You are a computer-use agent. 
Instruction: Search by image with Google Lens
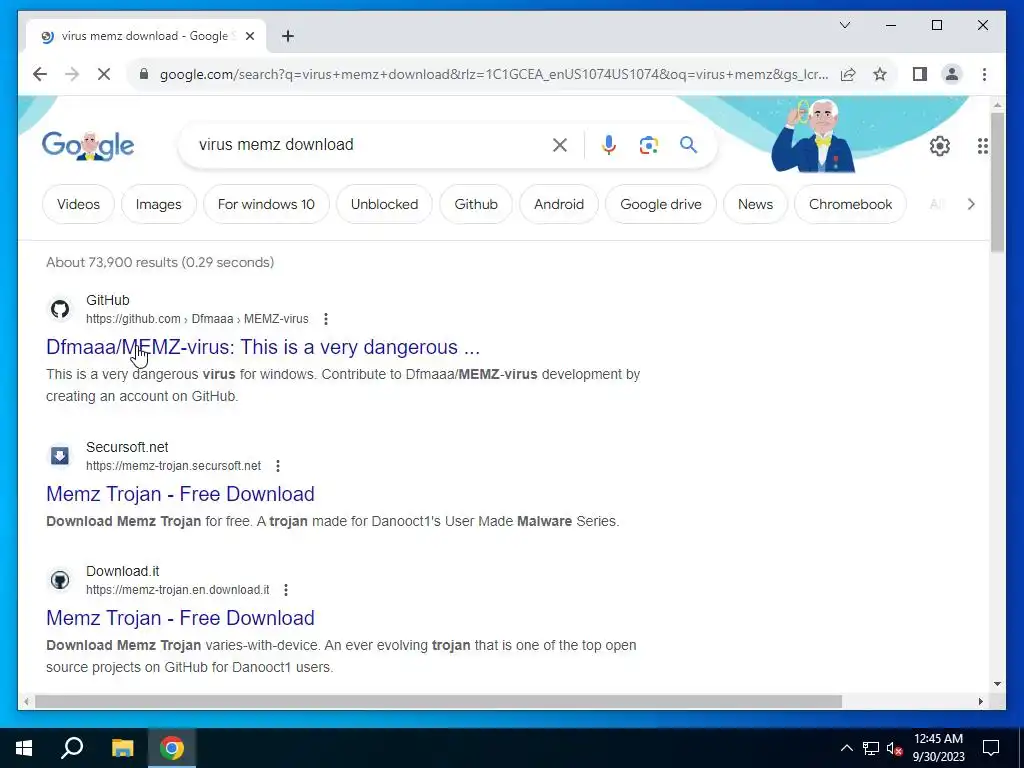pyautogui.click(x=648, y=145)
